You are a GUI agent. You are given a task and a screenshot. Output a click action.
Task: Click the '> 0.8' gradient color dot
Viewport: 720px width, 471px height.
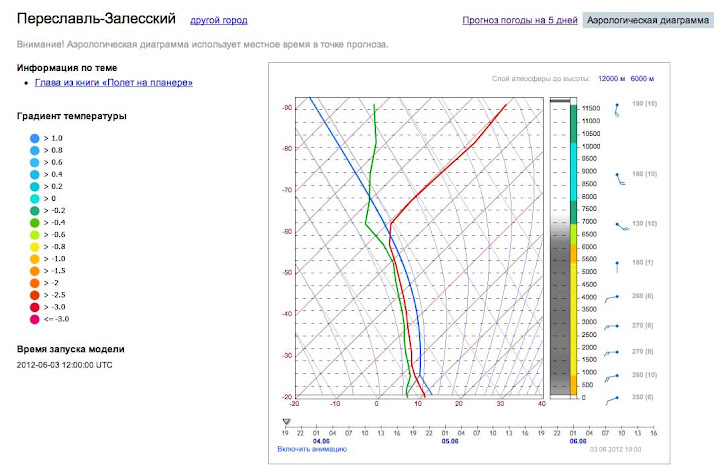34,150
